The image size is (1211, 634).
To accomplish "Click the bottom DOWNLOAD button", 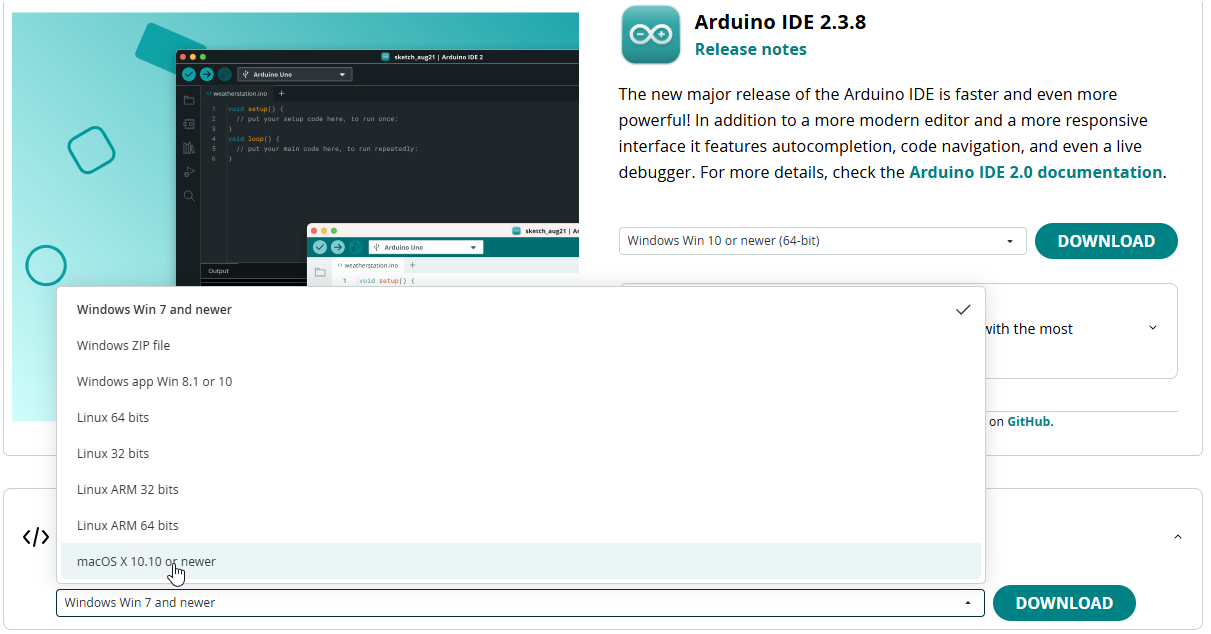I will tap(1064, 603).
